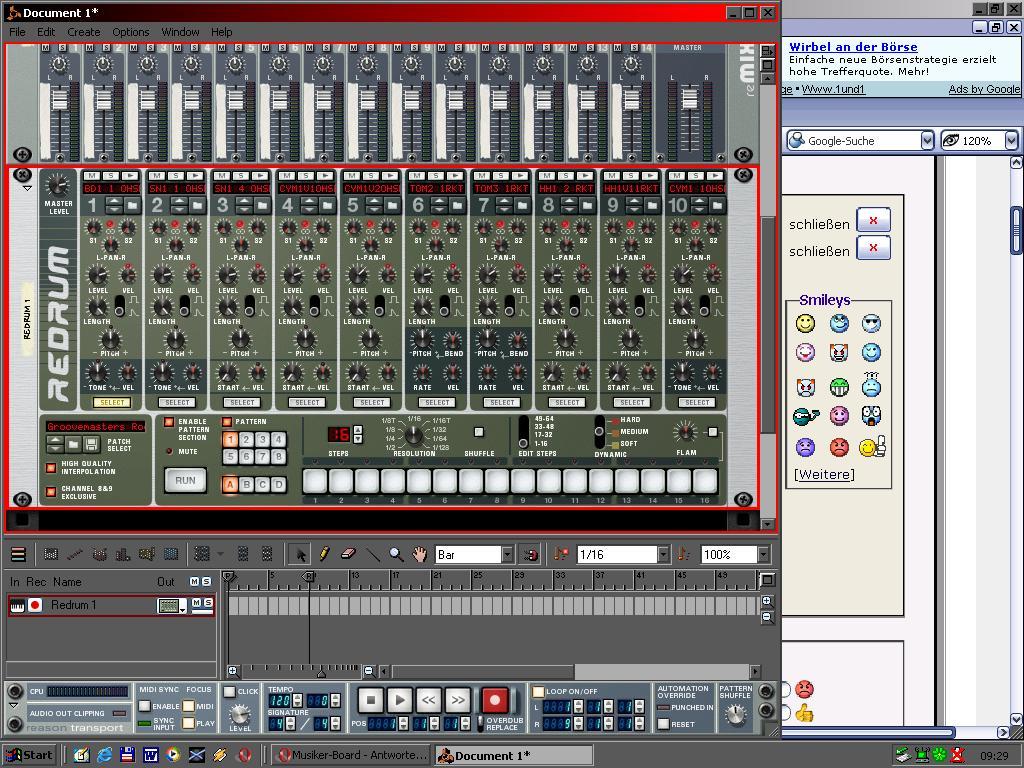Open Internet Explorer from the taskbar
This screenshot has width=1024, height=768.
click(104, 756)
